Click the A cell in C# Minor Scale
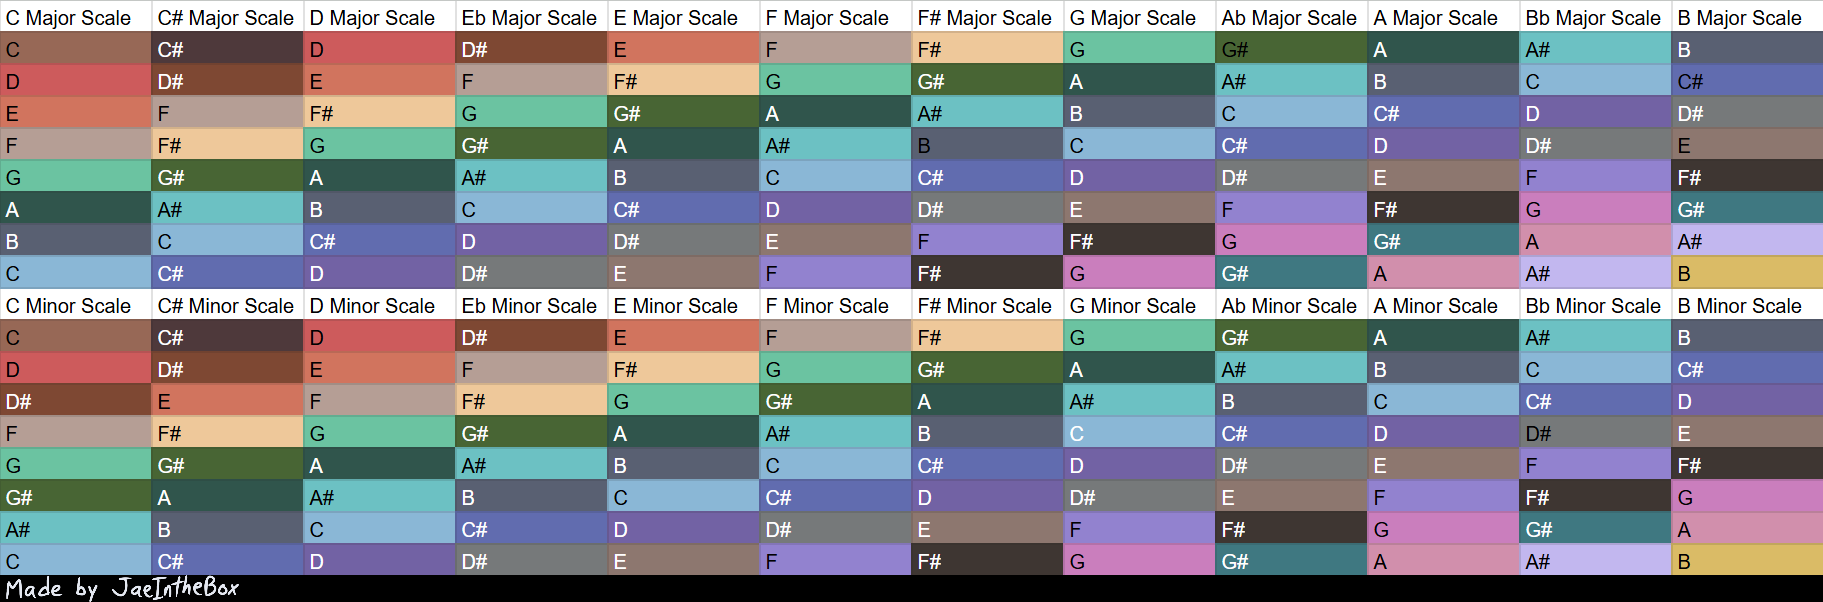 (227, 497)
